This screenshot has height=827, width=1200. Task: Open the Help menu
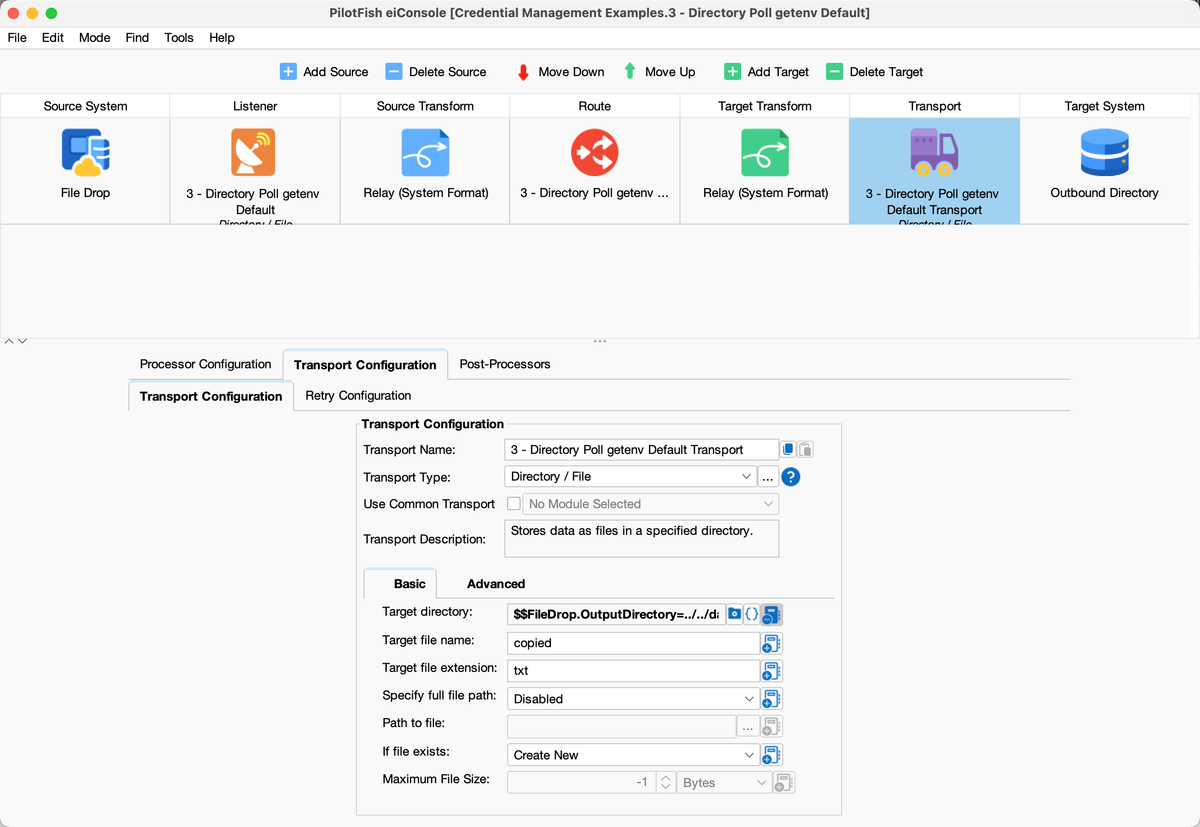[x=222, y=37]
